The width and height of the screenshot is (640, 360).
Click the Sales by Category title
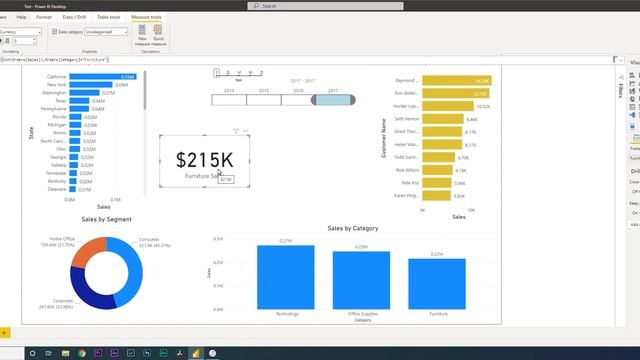(x=353, y=228)
